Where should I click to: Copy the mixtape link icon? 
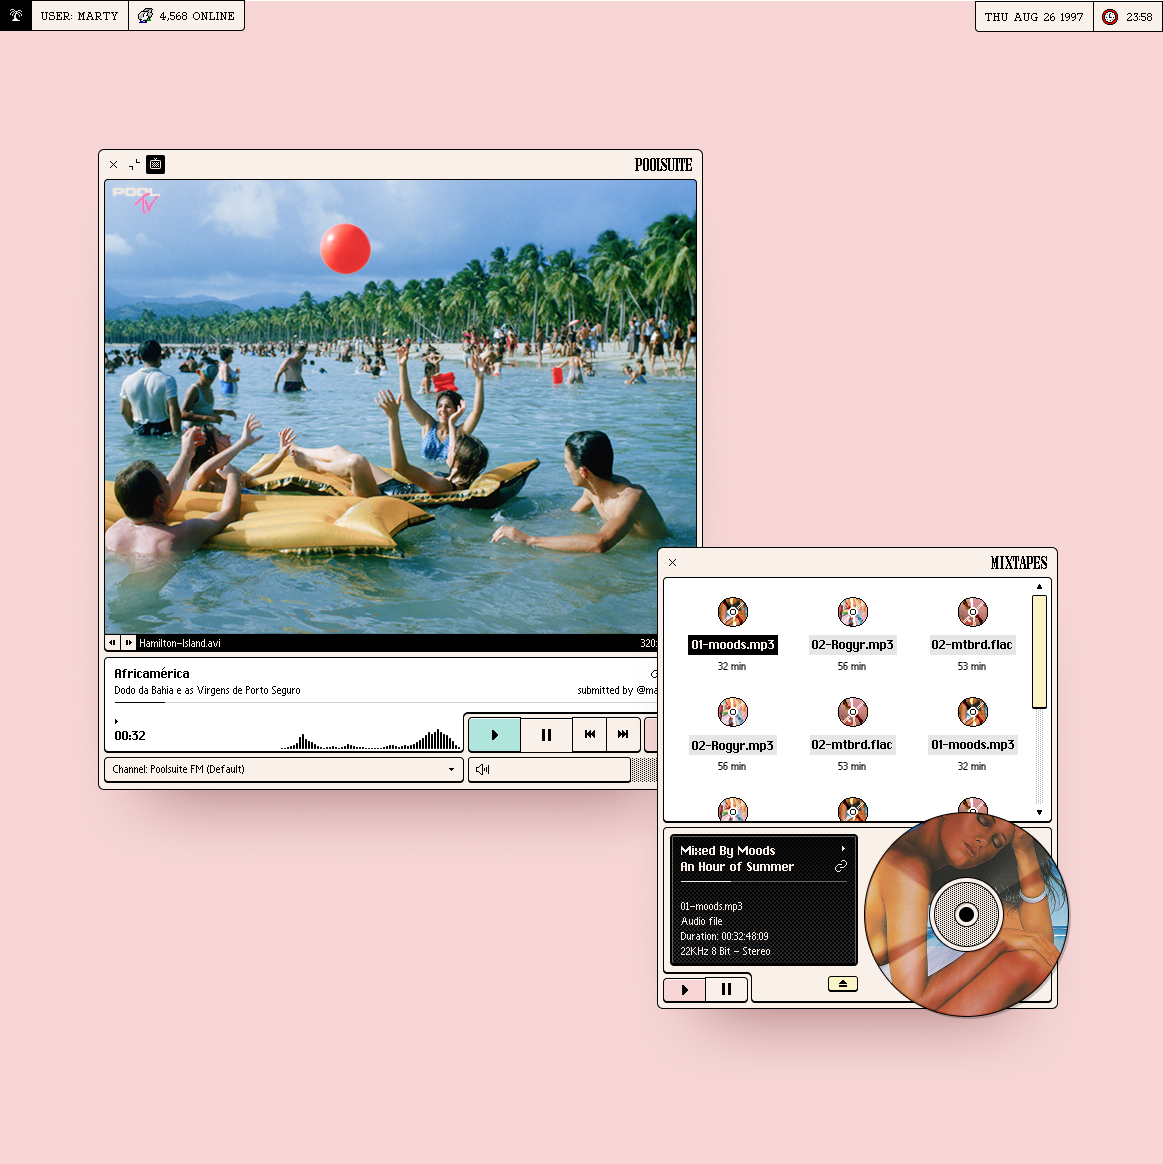click(x=841, y=866)
